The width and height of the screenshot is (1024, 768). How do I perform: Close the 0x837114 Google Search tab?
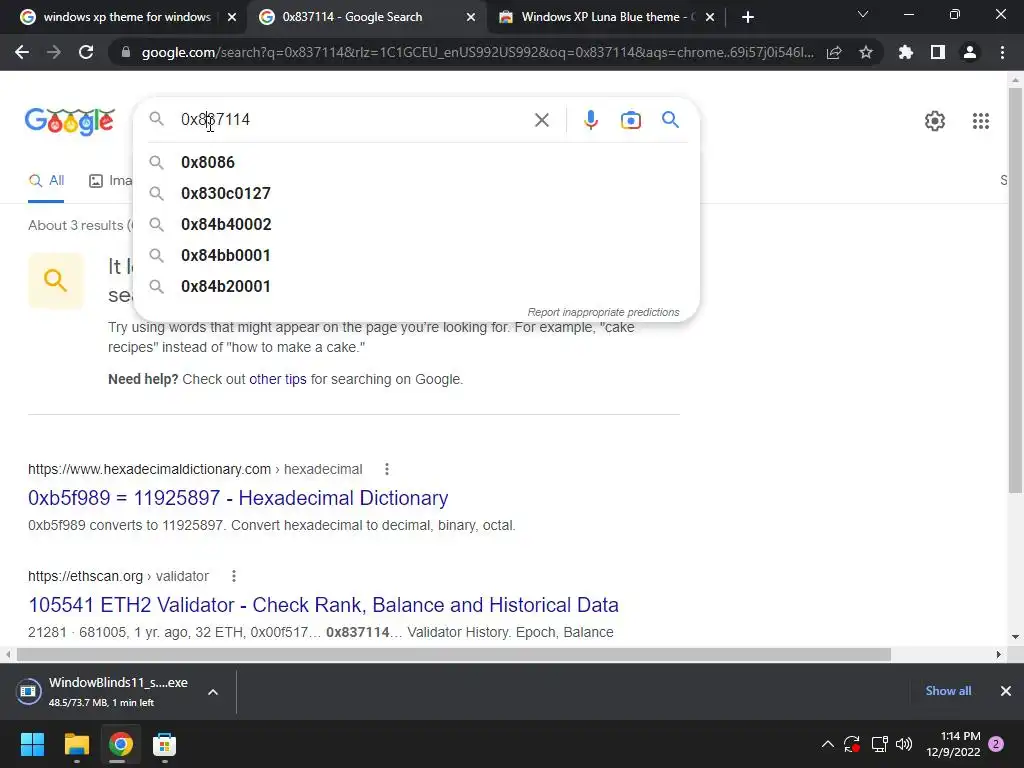tap(471, 17)
